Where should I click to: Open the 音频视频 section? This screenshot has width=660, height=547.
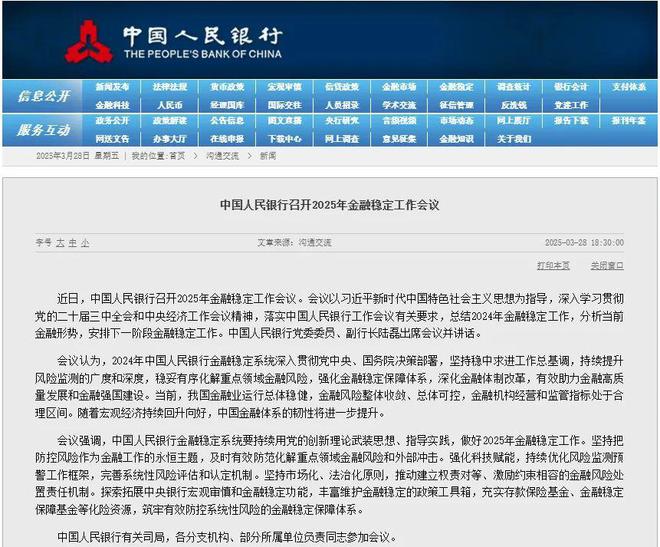[399, 121]
